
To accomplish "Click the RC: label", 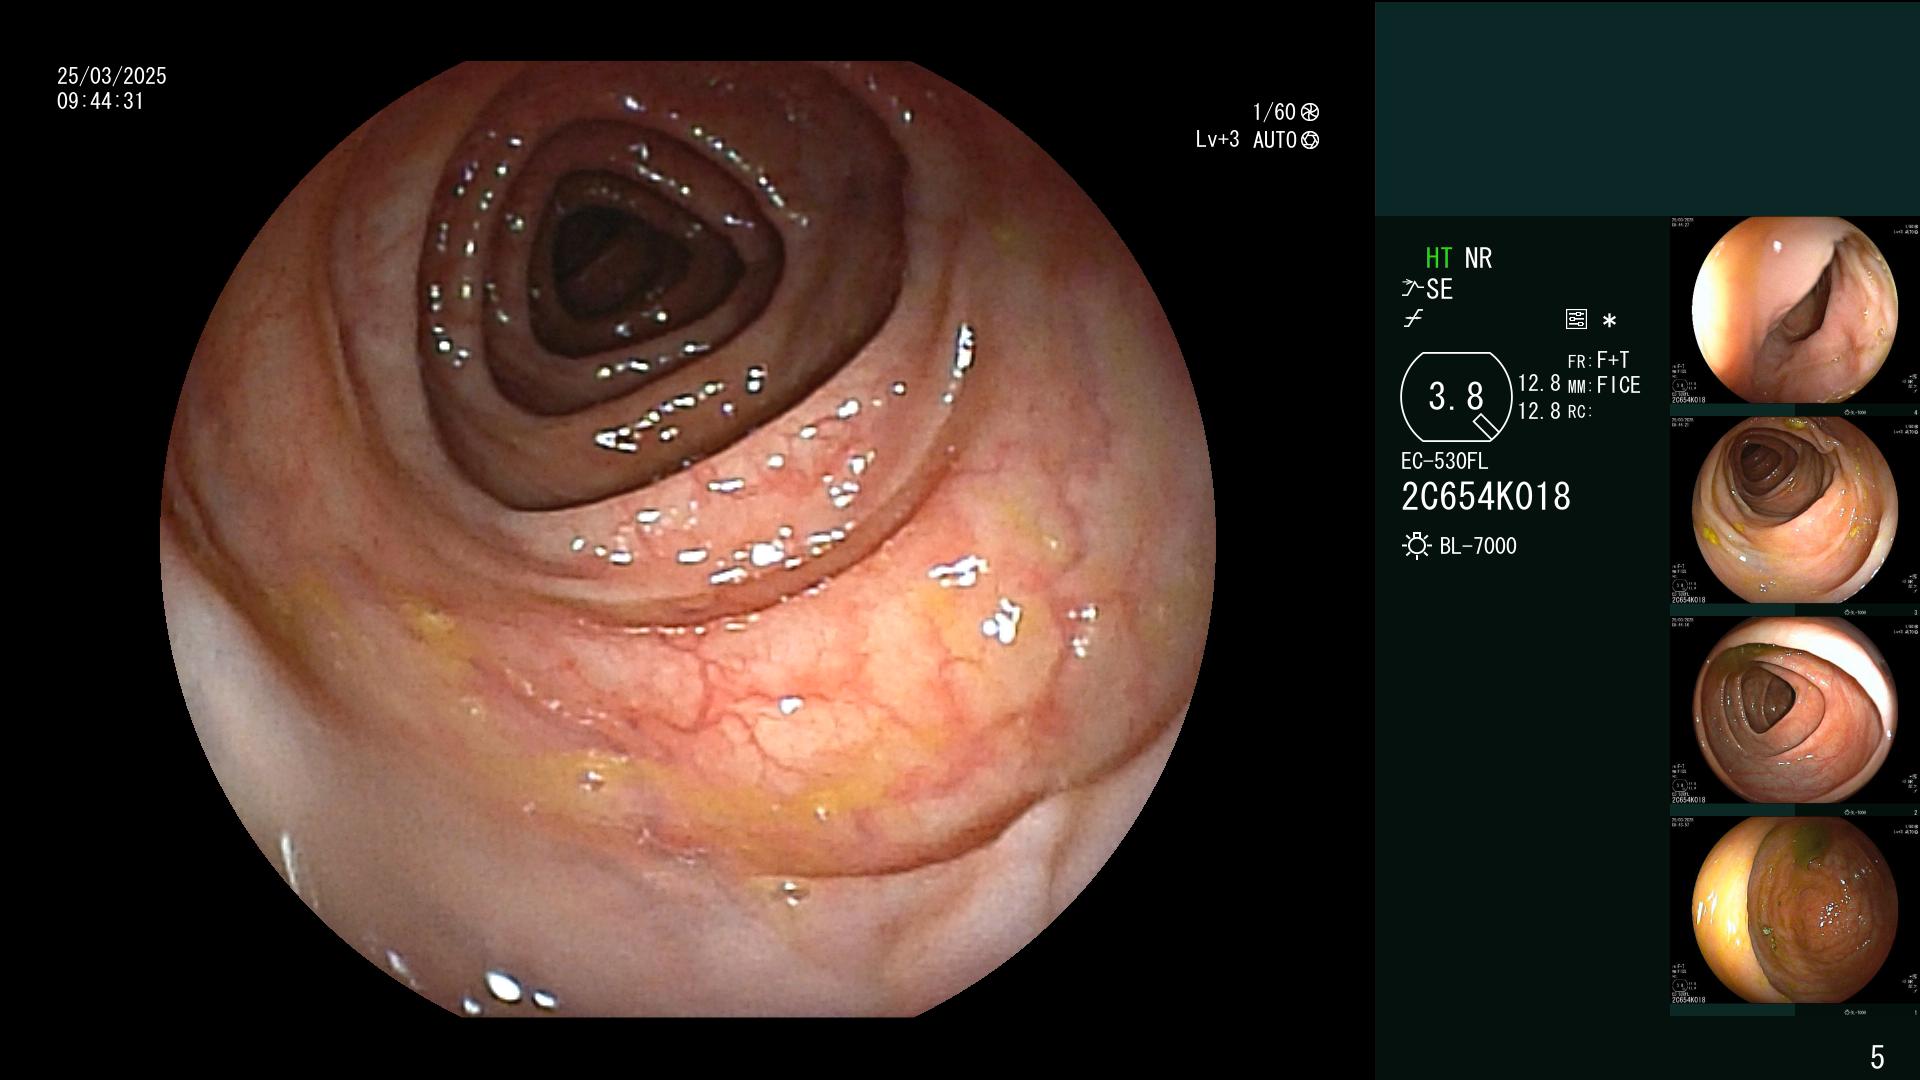I will click(1580, 412).
